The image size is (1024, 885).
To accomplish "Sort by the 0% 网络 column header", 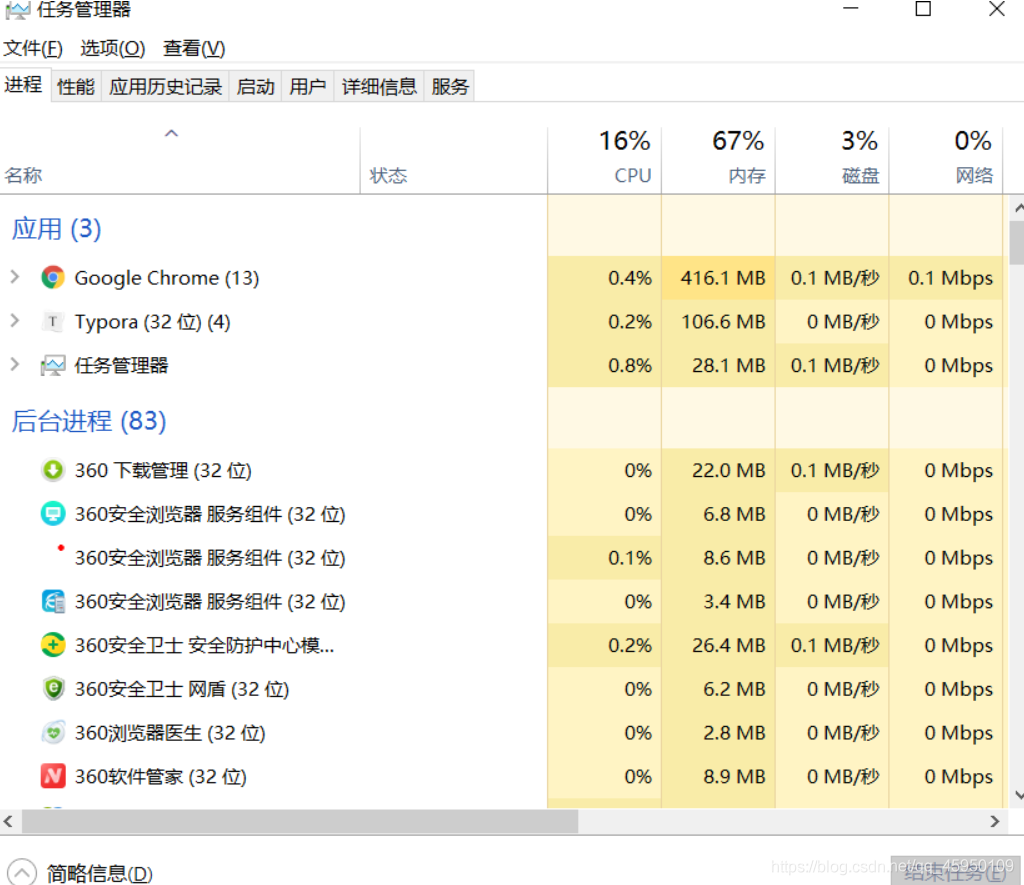I will coord(945,161).
